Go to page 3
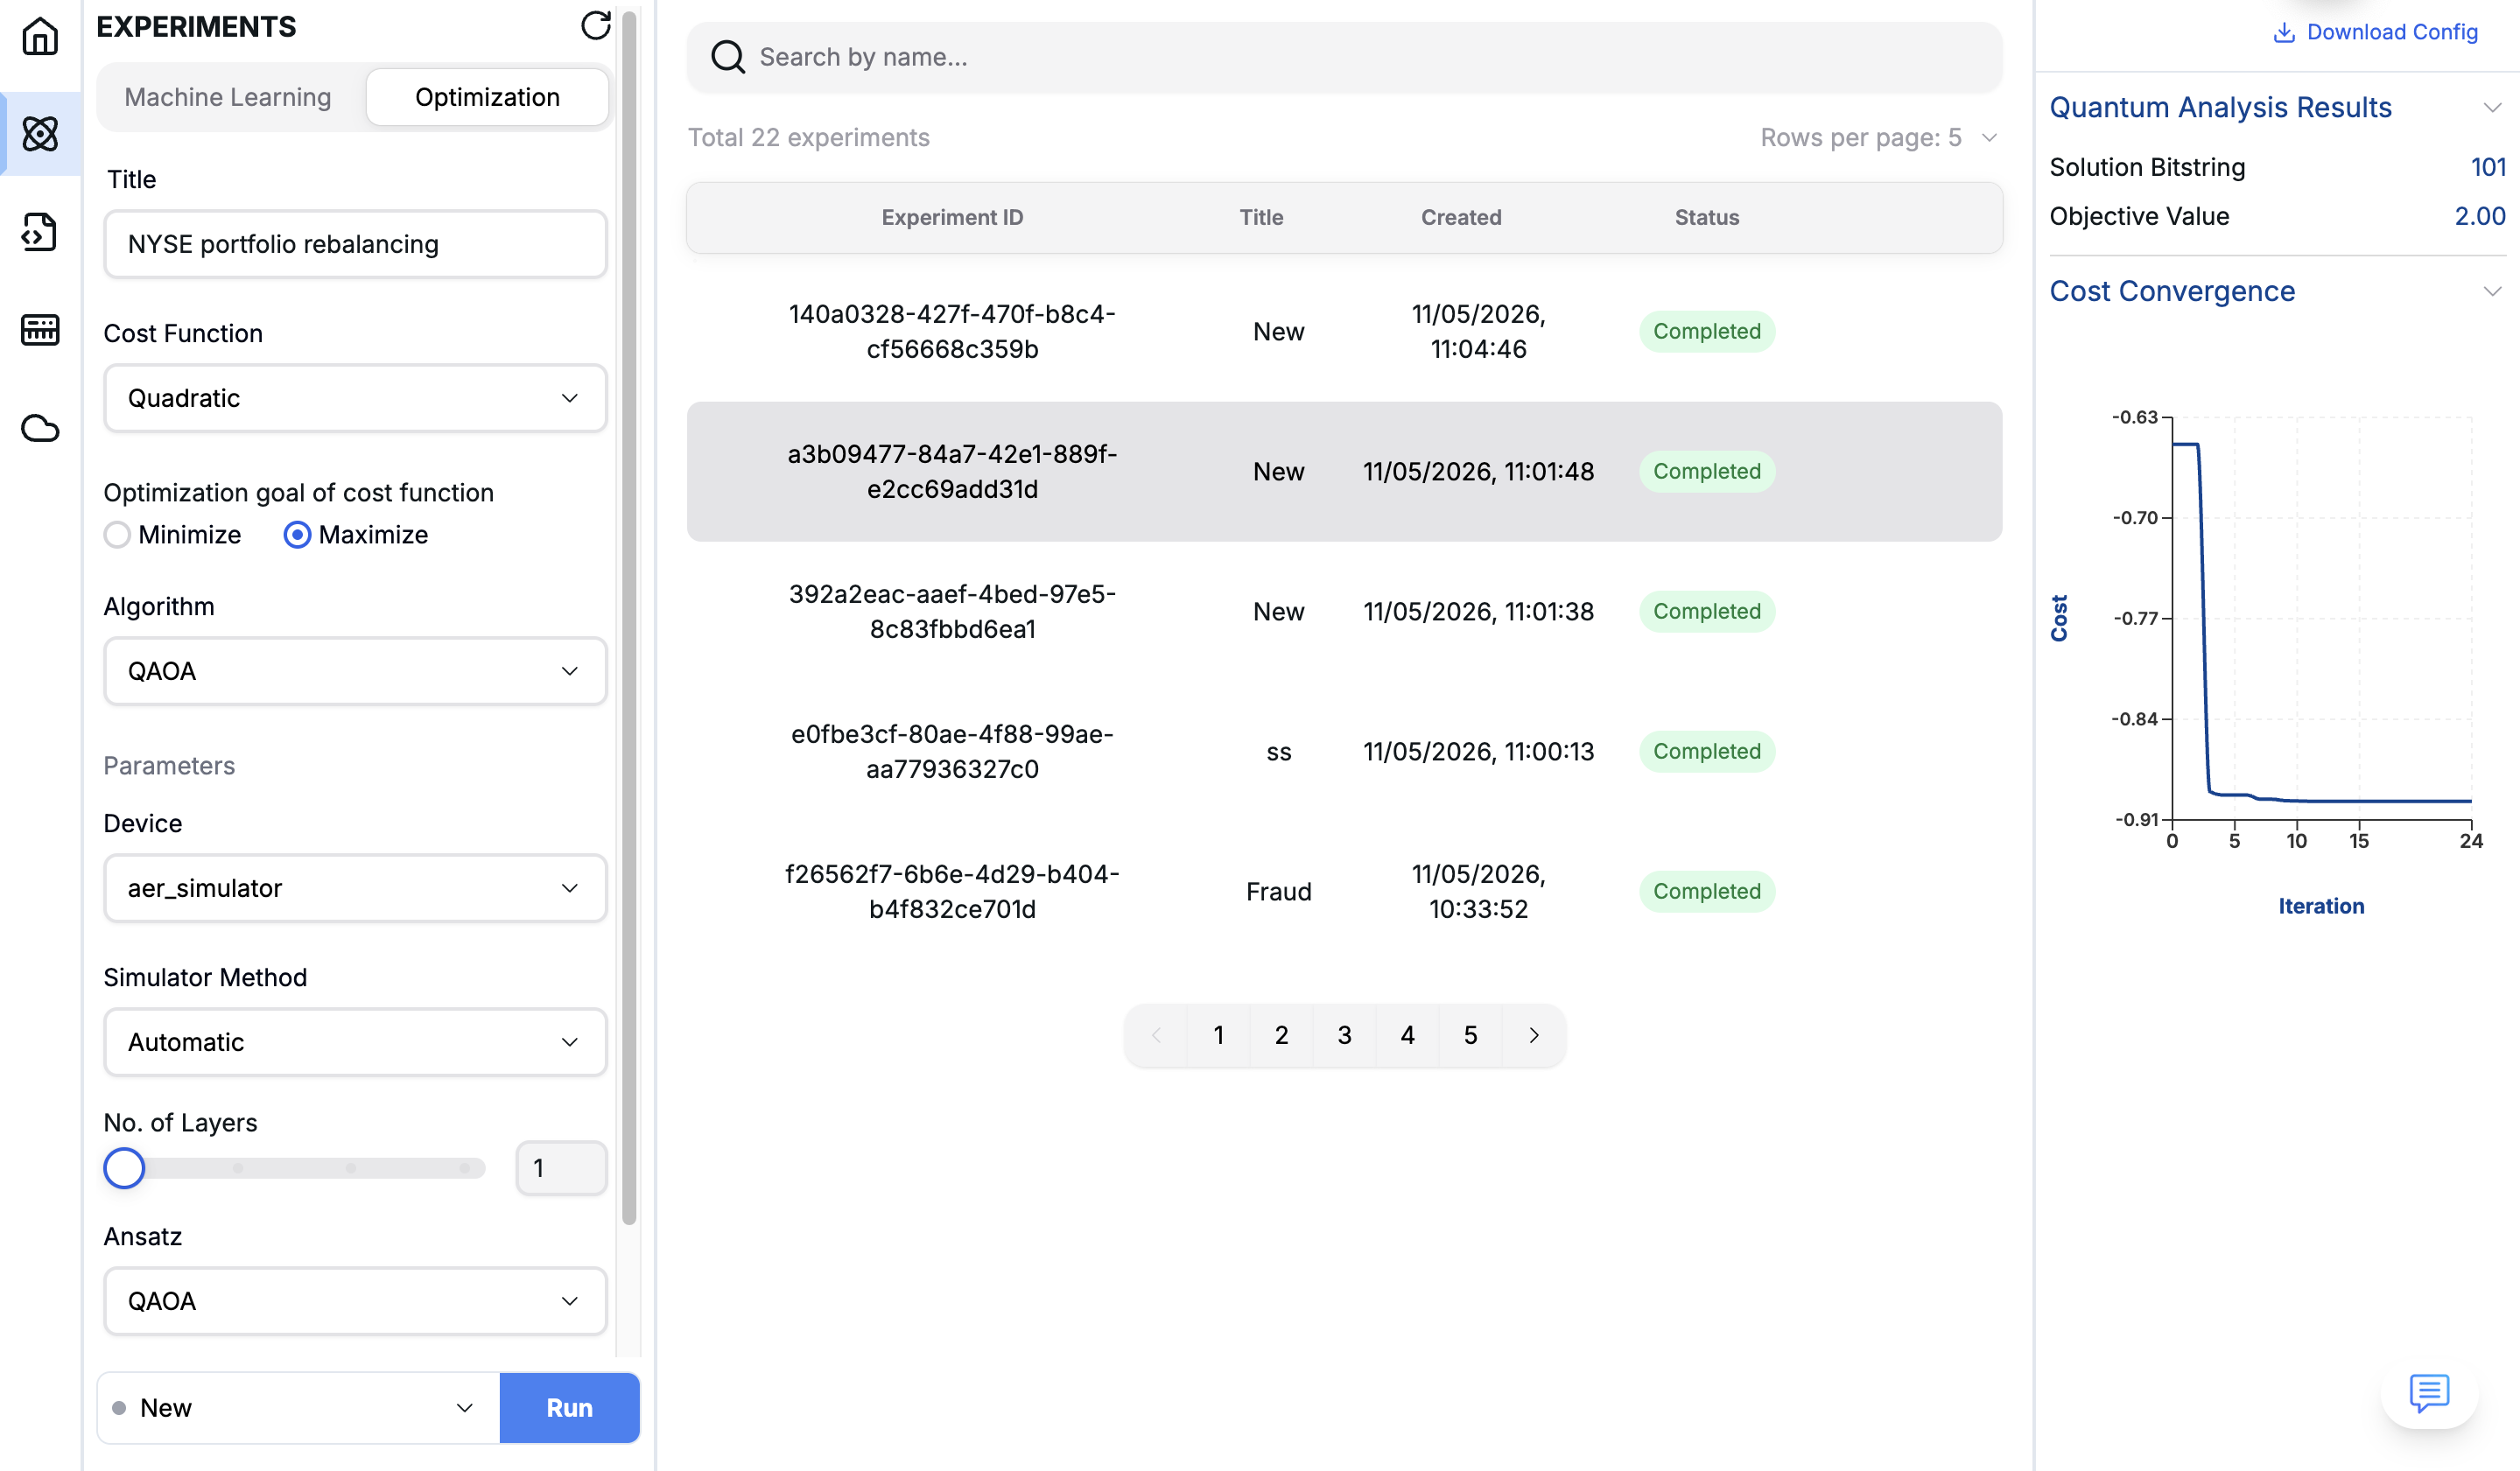Image resolution: width=2520 pixels, height=1471 pixels. coord(1345,1035)
